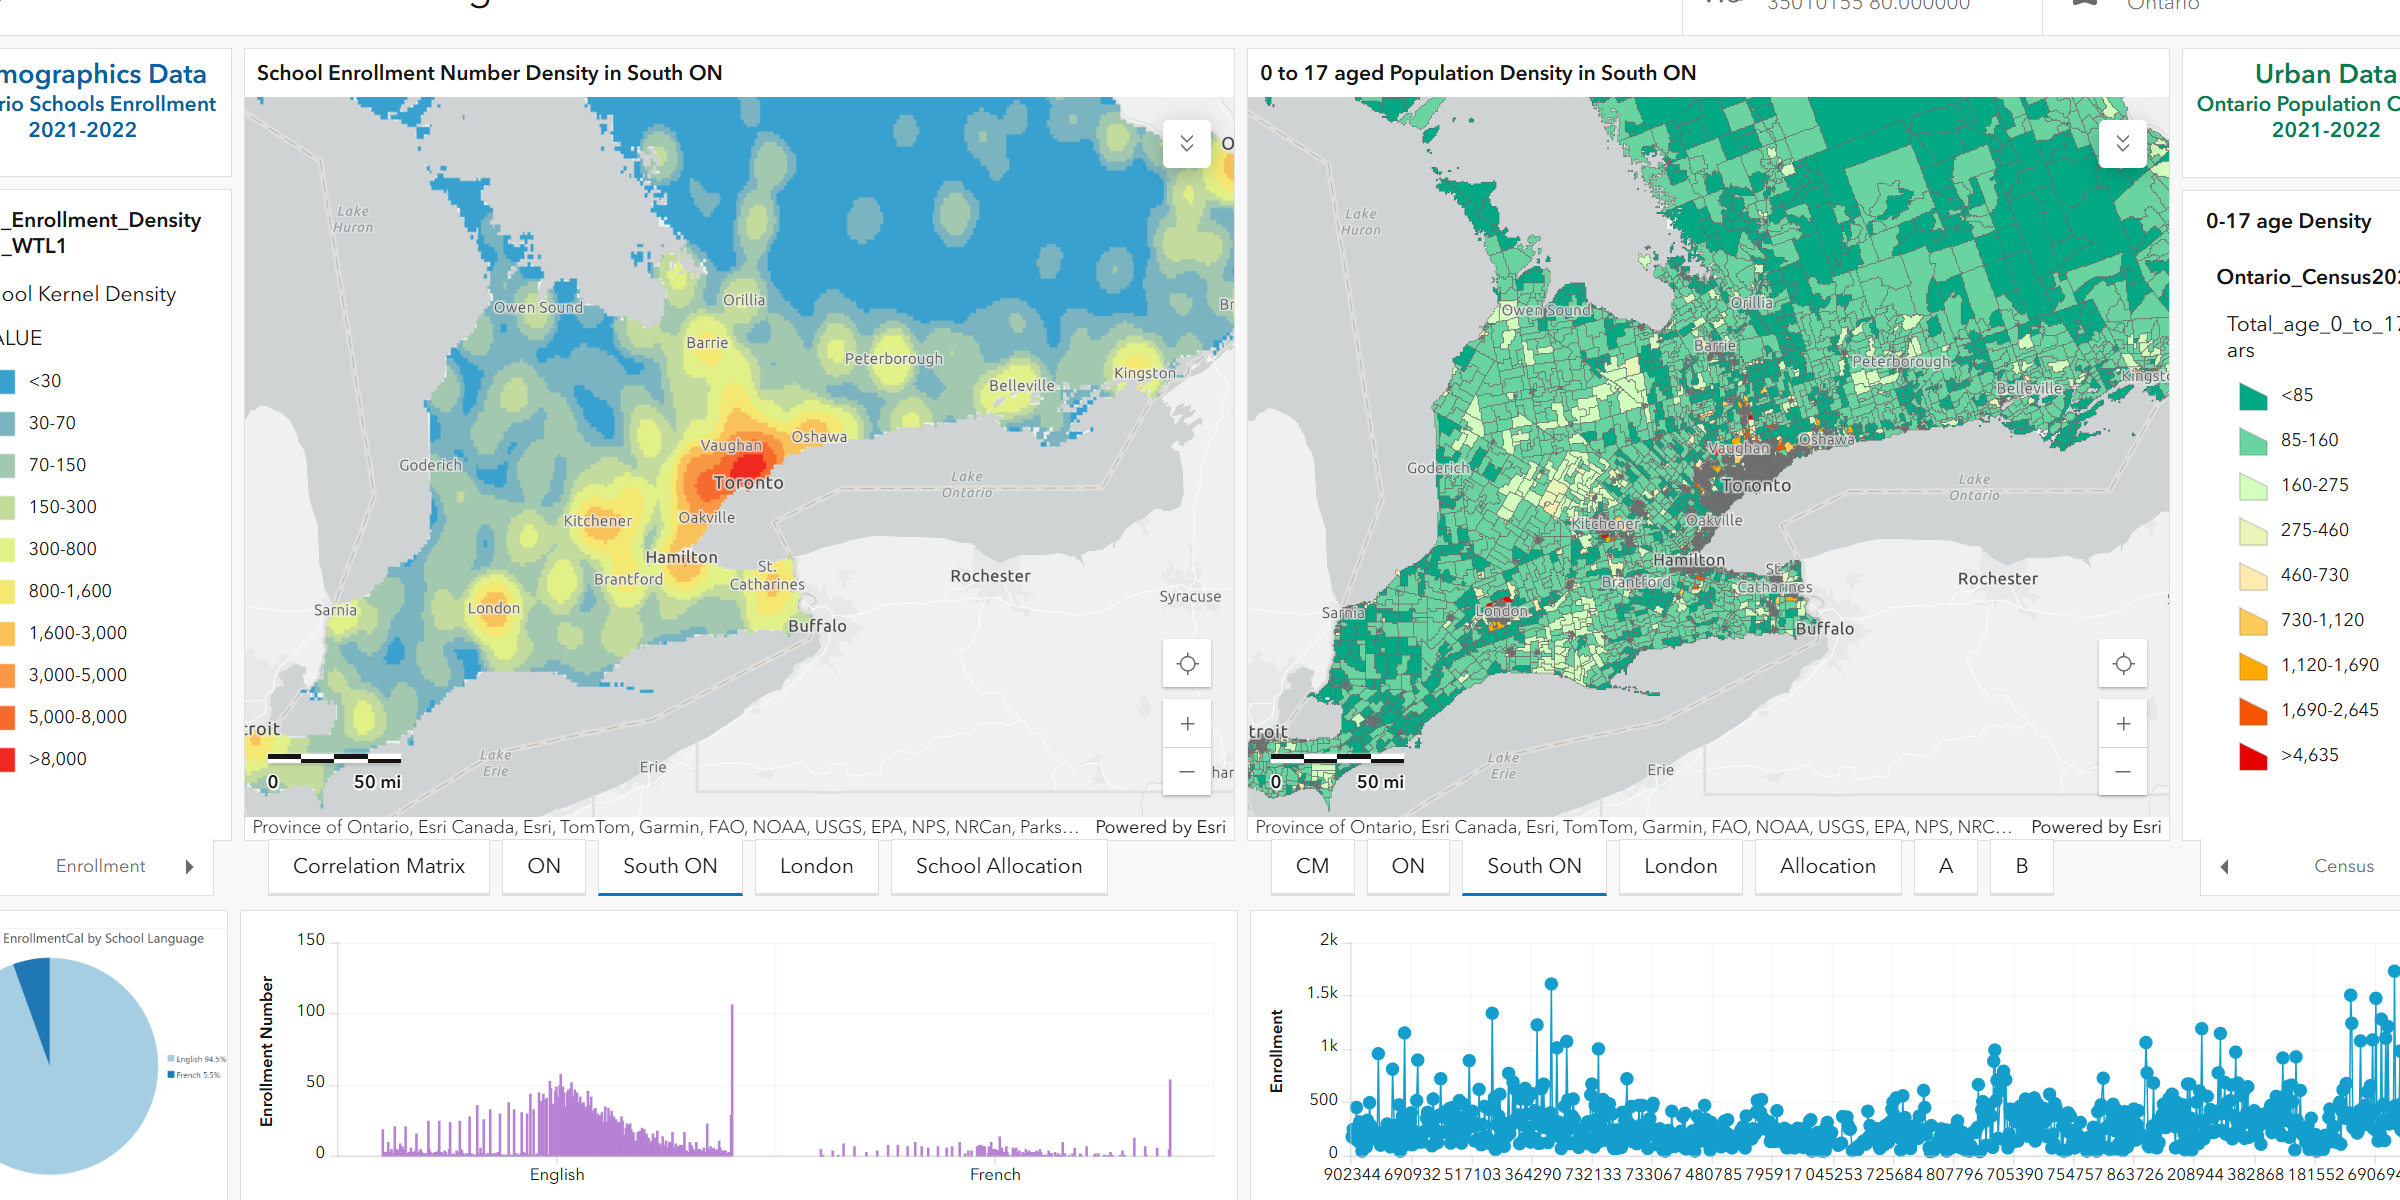
Task: Select the red >8,000 legend swatch
Action: click(8, 759)
